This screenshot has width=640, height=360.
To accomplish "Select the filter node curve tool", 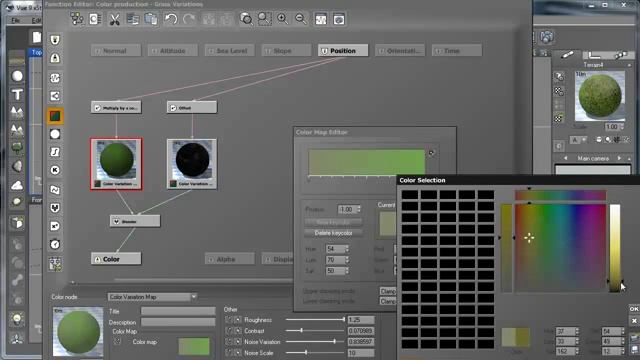I will 55,152.
